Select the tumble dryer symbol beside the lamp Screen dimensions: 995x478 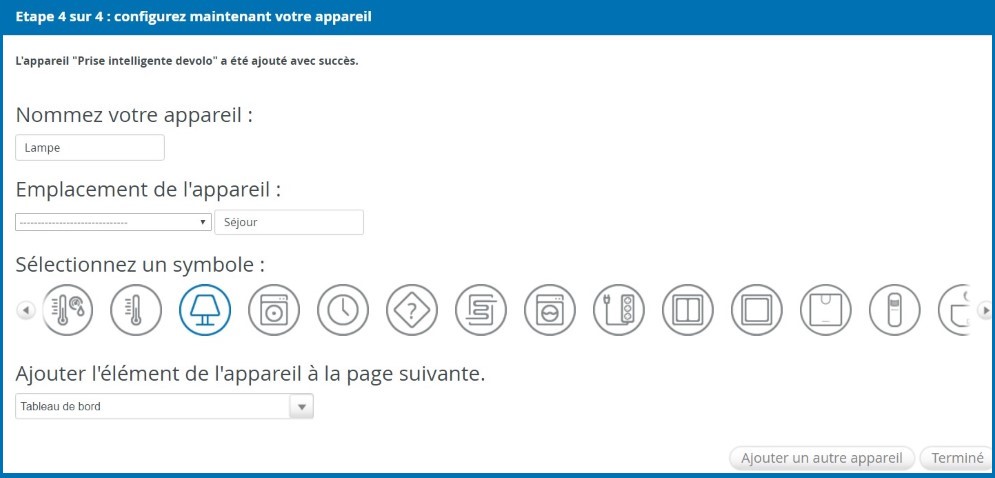tap(274, 310)
